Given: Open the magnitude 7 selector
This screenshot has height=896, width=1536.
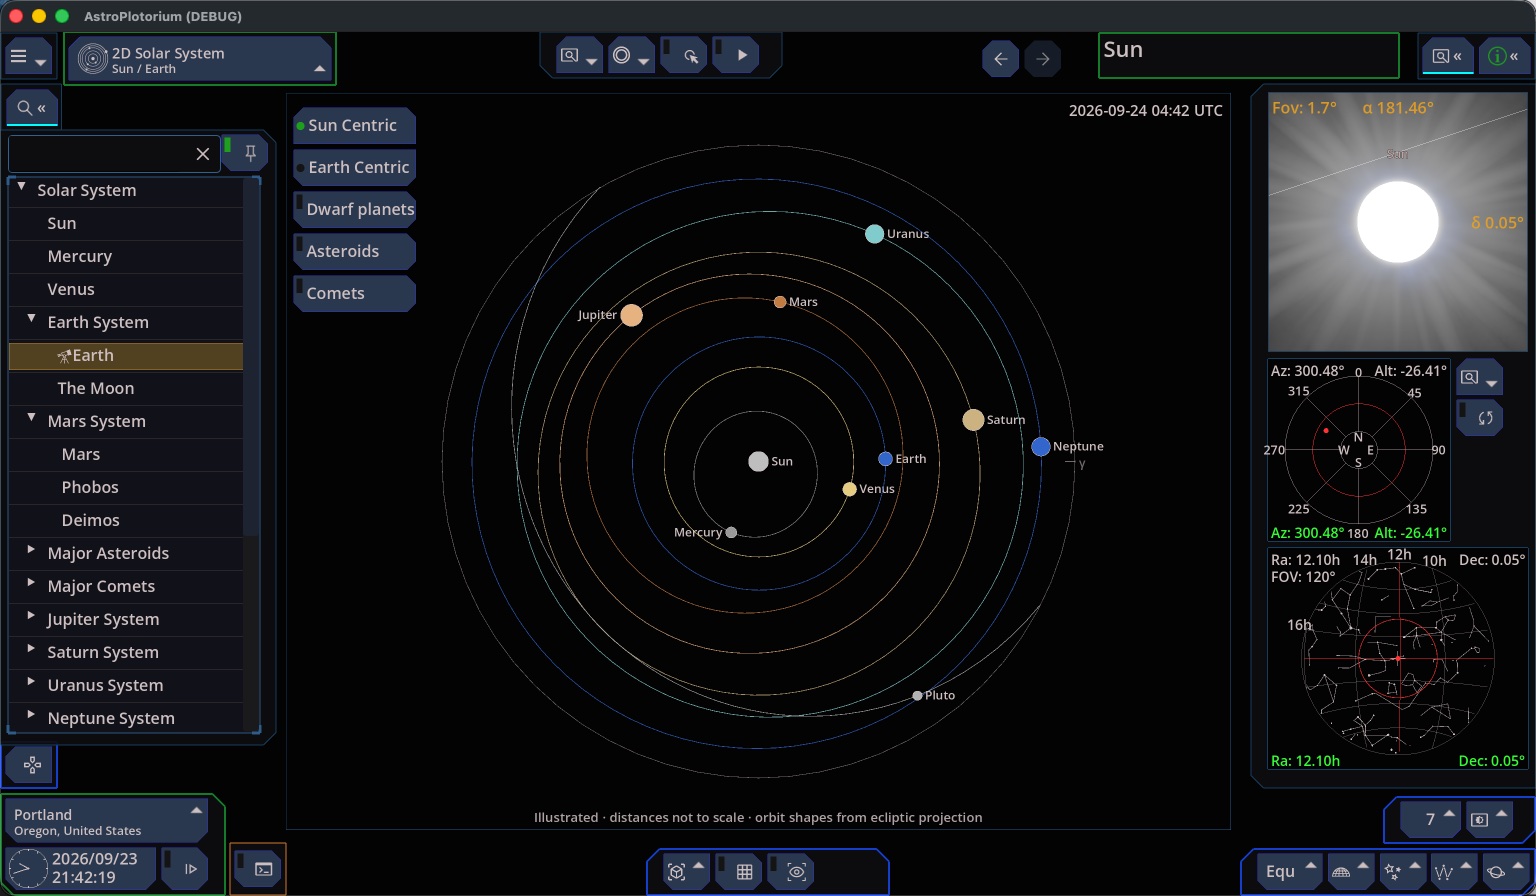Looking at the screenshot, I should [x=1431, y=819].
